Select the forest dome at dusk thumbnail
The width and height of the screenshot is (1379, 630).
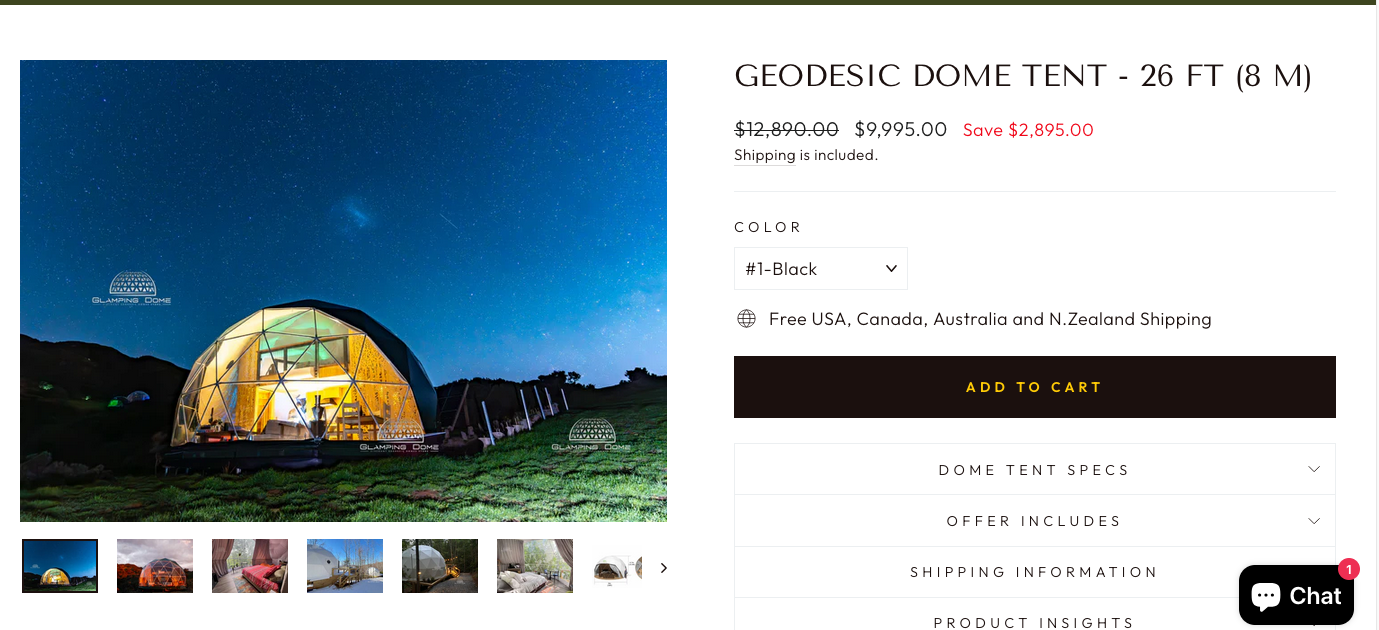pos(440,566)
